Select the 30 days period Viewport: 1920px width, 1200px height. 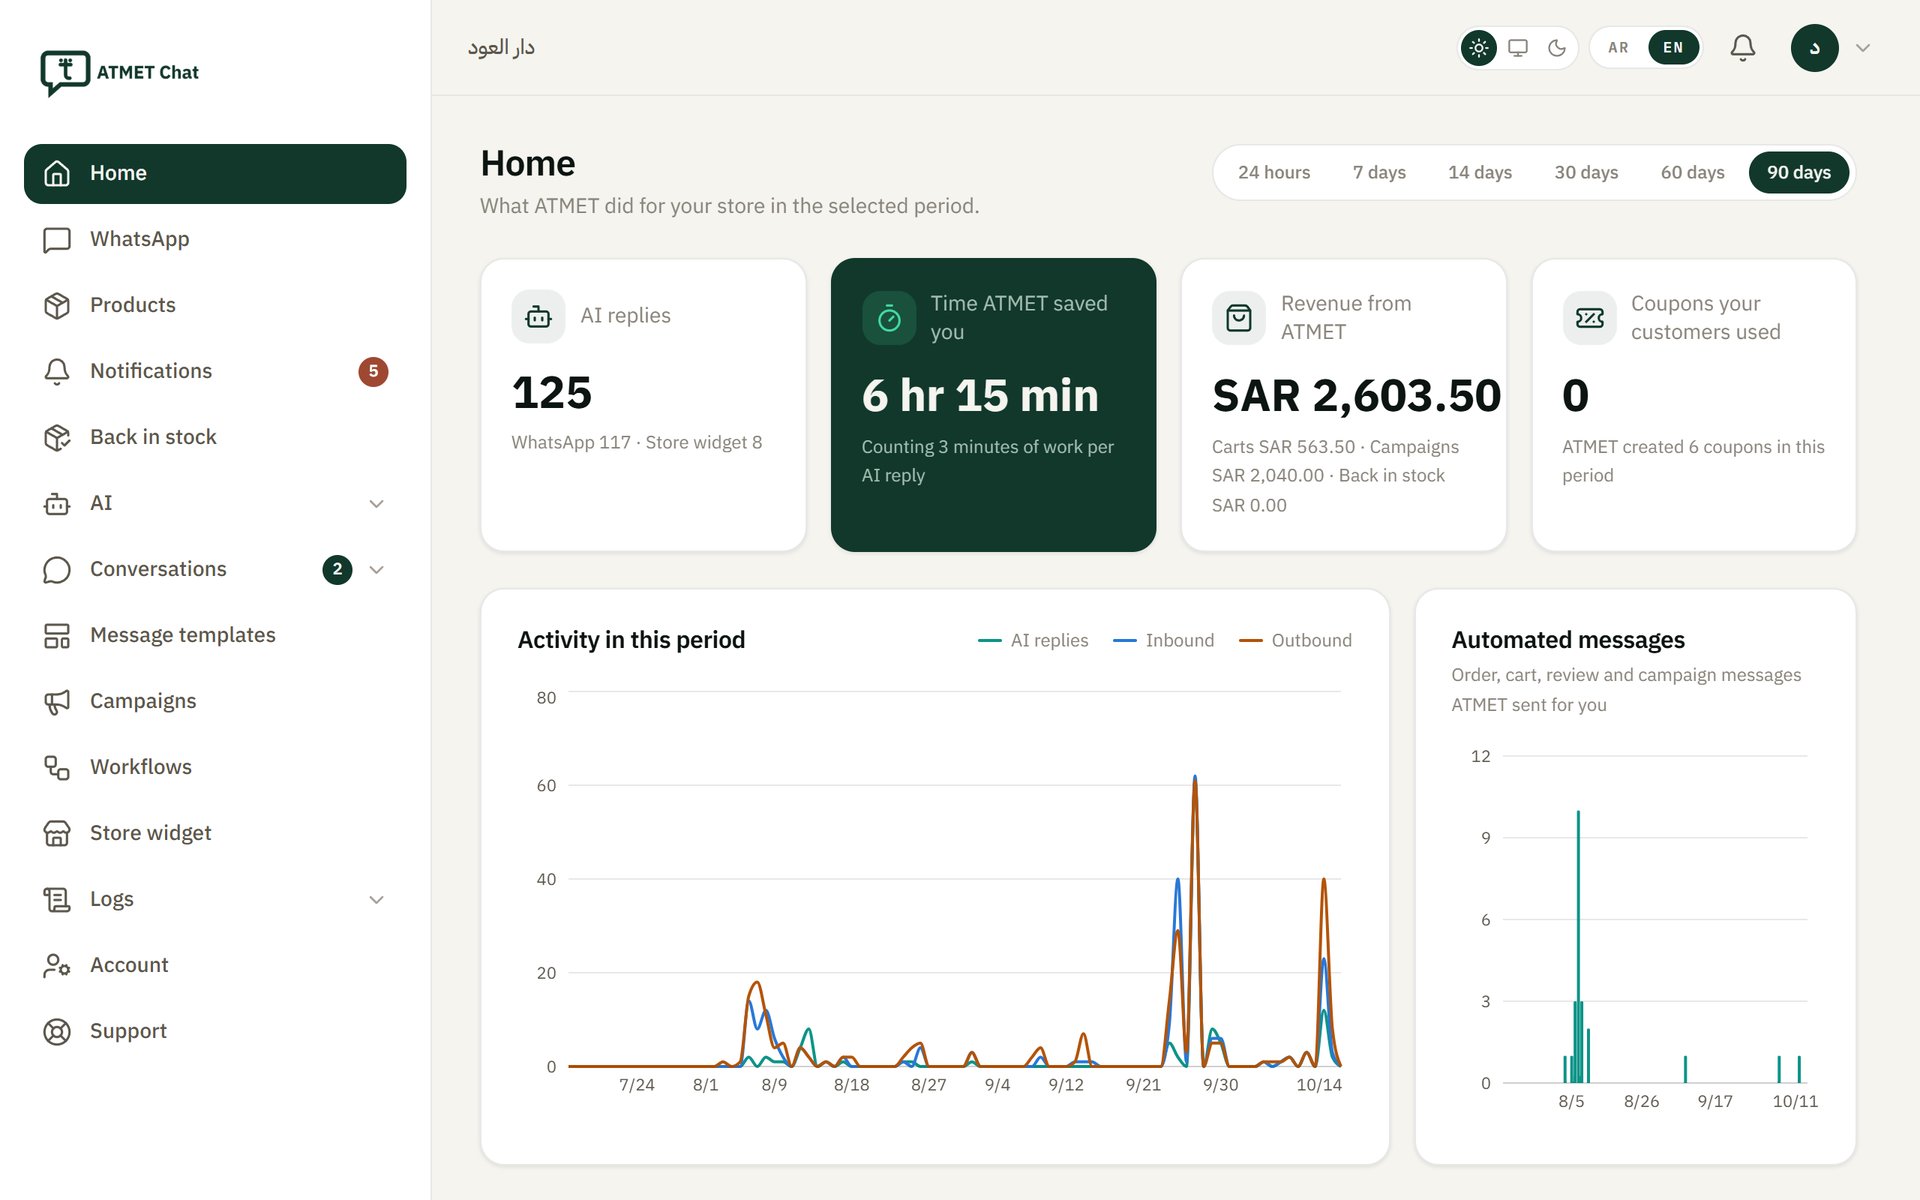(1586, 172)
